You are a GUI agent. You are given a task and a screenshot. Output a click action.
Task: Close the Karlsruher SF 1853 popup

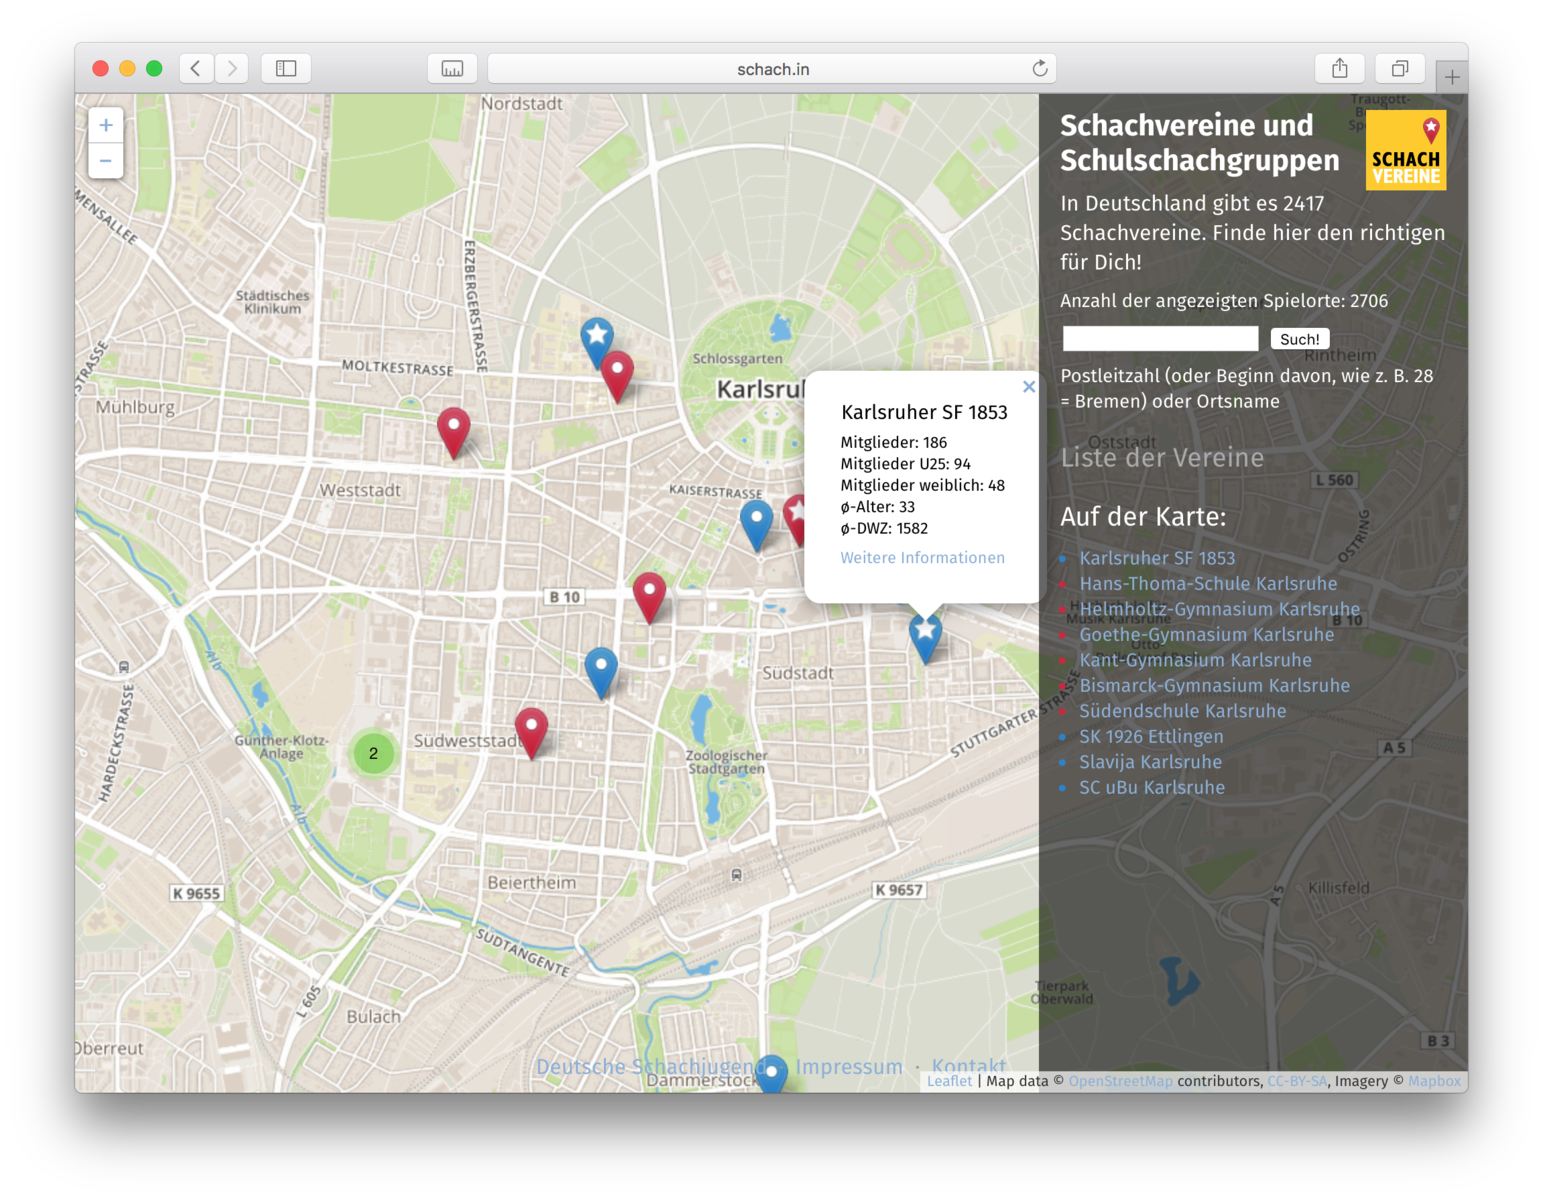[x=1028, y=387]
